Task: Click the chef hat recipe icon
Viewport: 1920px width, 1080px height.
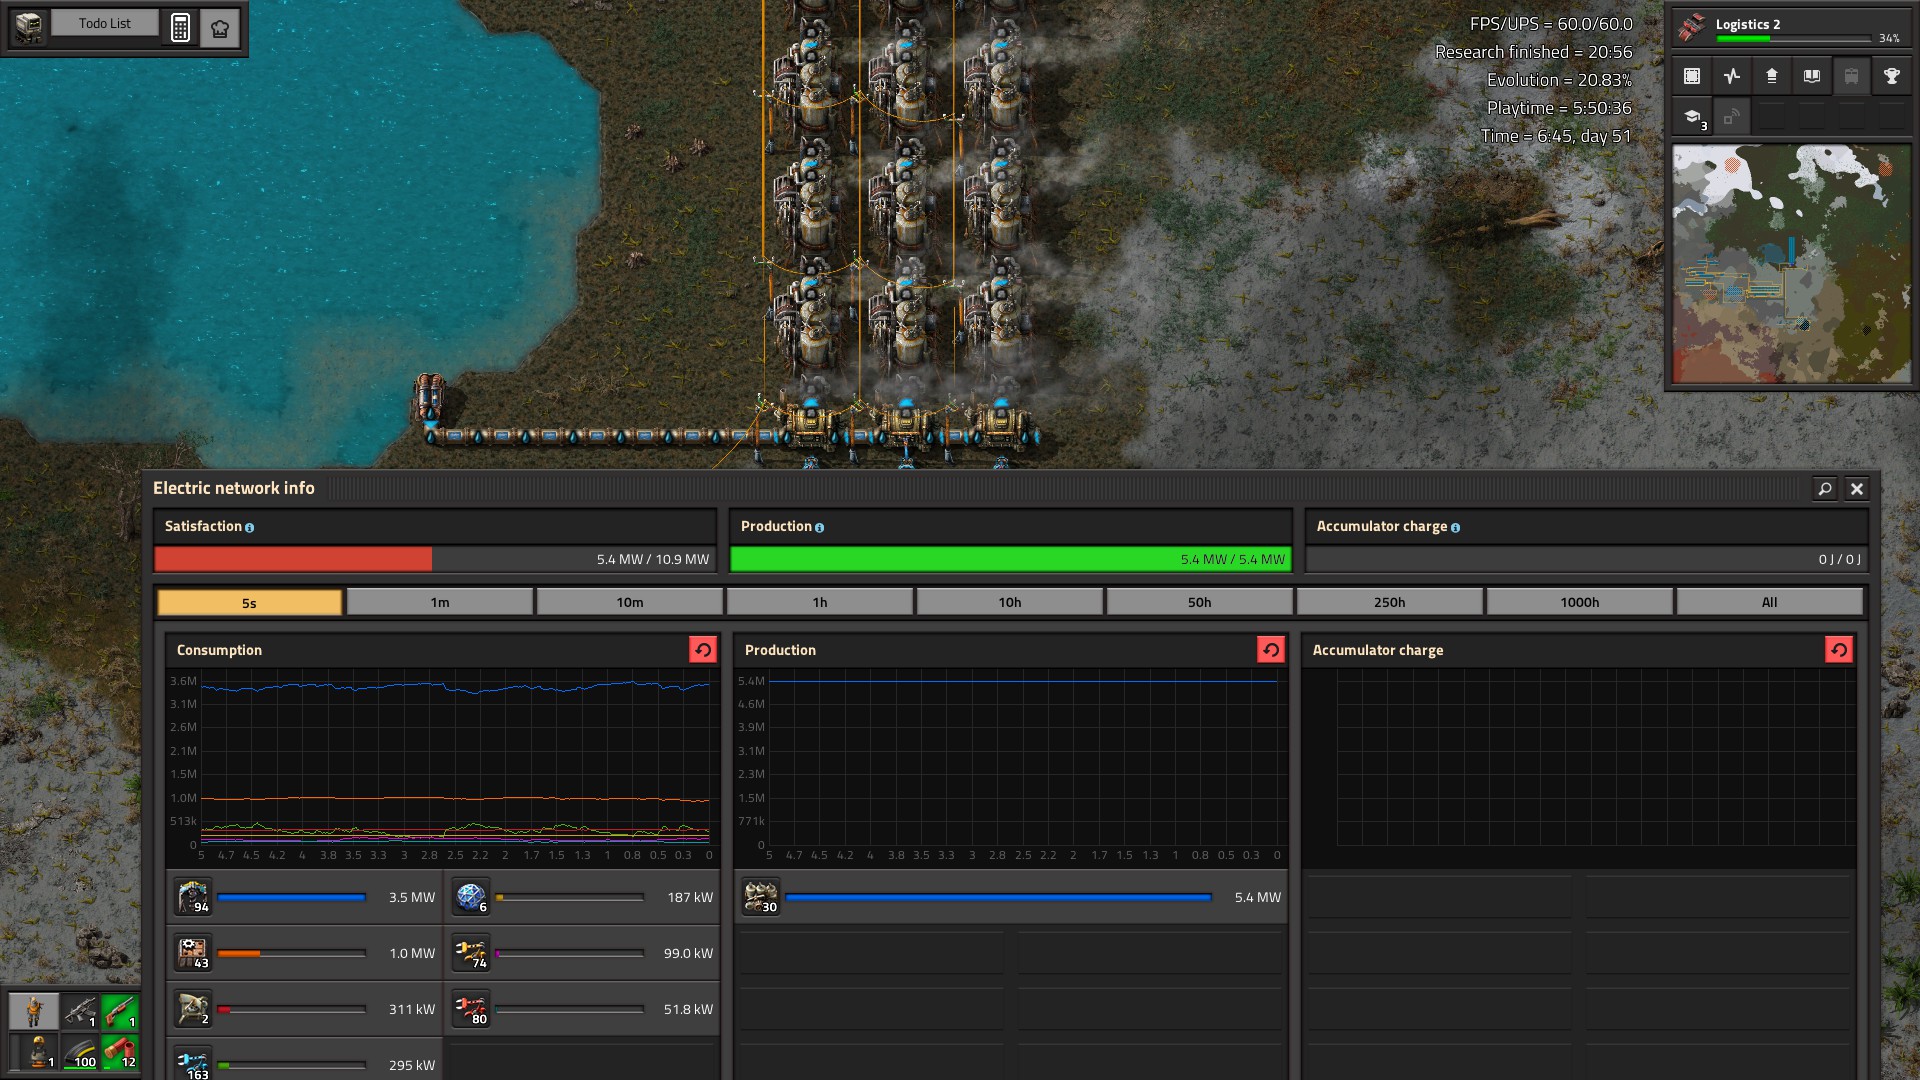Action: pyautogui.click(x=220, y=27)
